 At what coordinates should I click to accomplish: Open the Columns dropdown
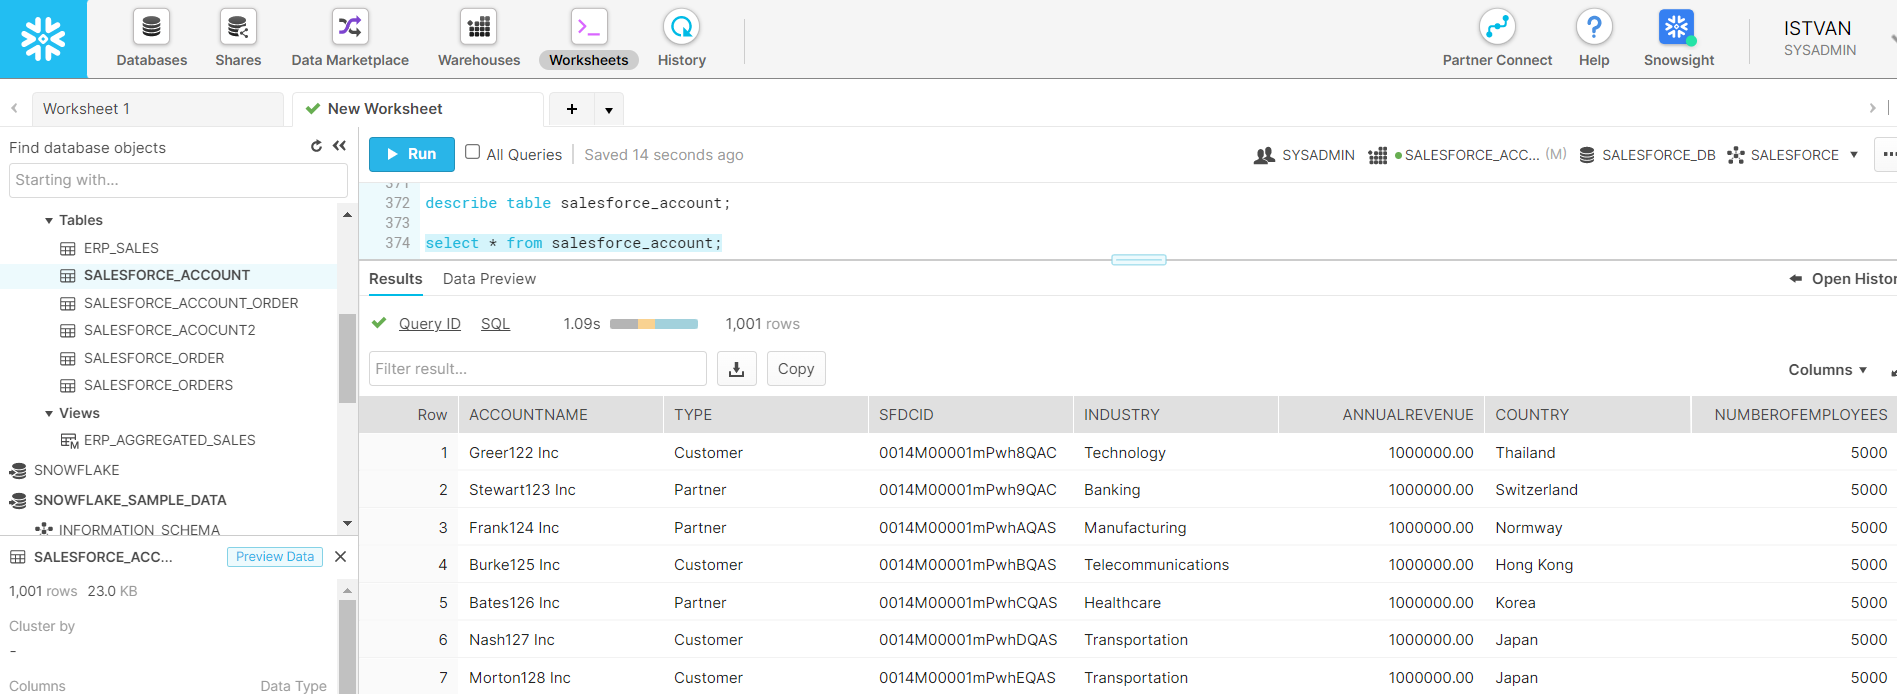[1827, 370]
